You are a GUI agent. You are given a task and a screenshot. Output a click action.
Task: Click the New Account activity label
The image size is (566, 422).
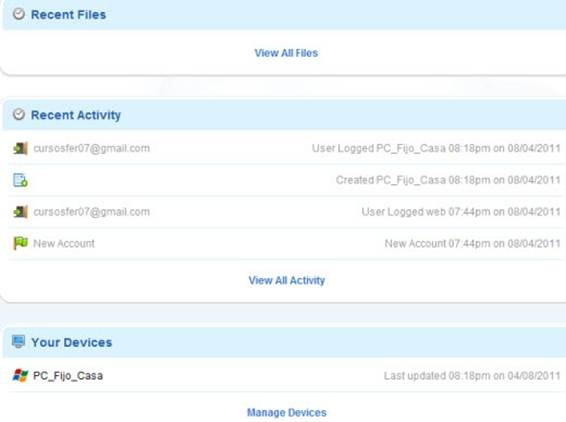click(64, 244)
